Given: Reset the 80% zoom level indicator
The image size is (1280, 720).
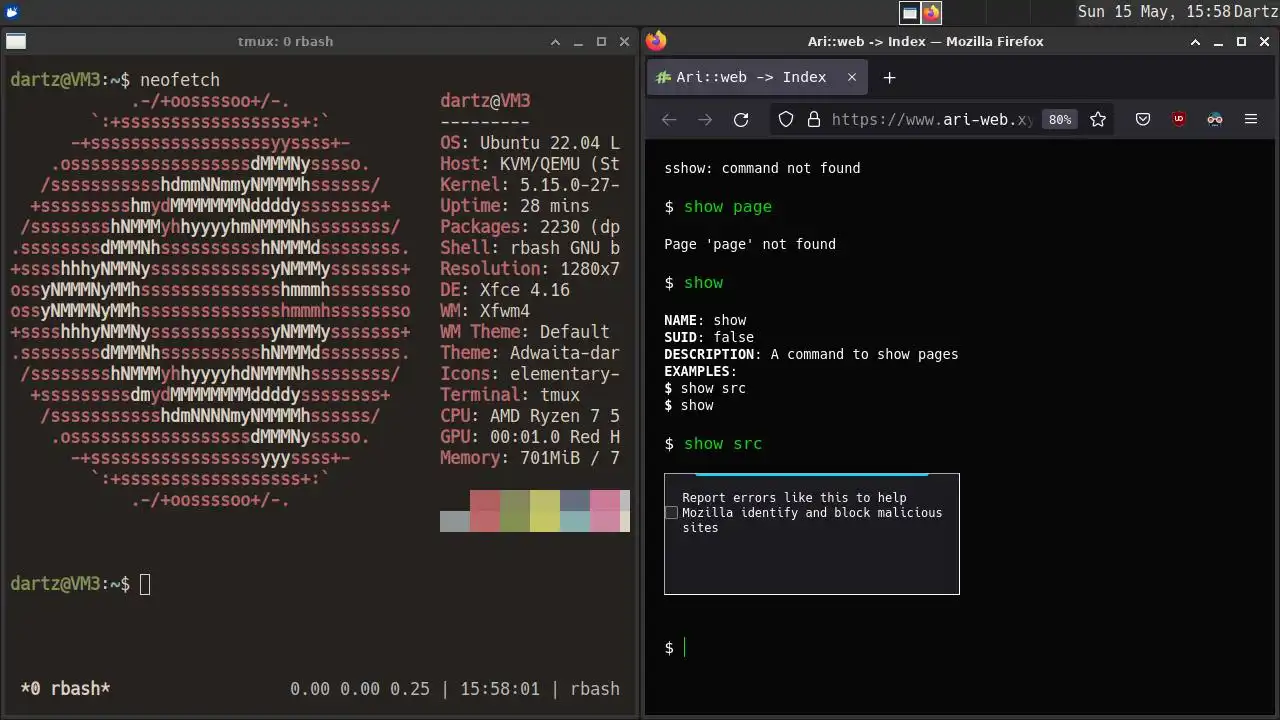Looking at the screenshot, I should [1060, 119].
